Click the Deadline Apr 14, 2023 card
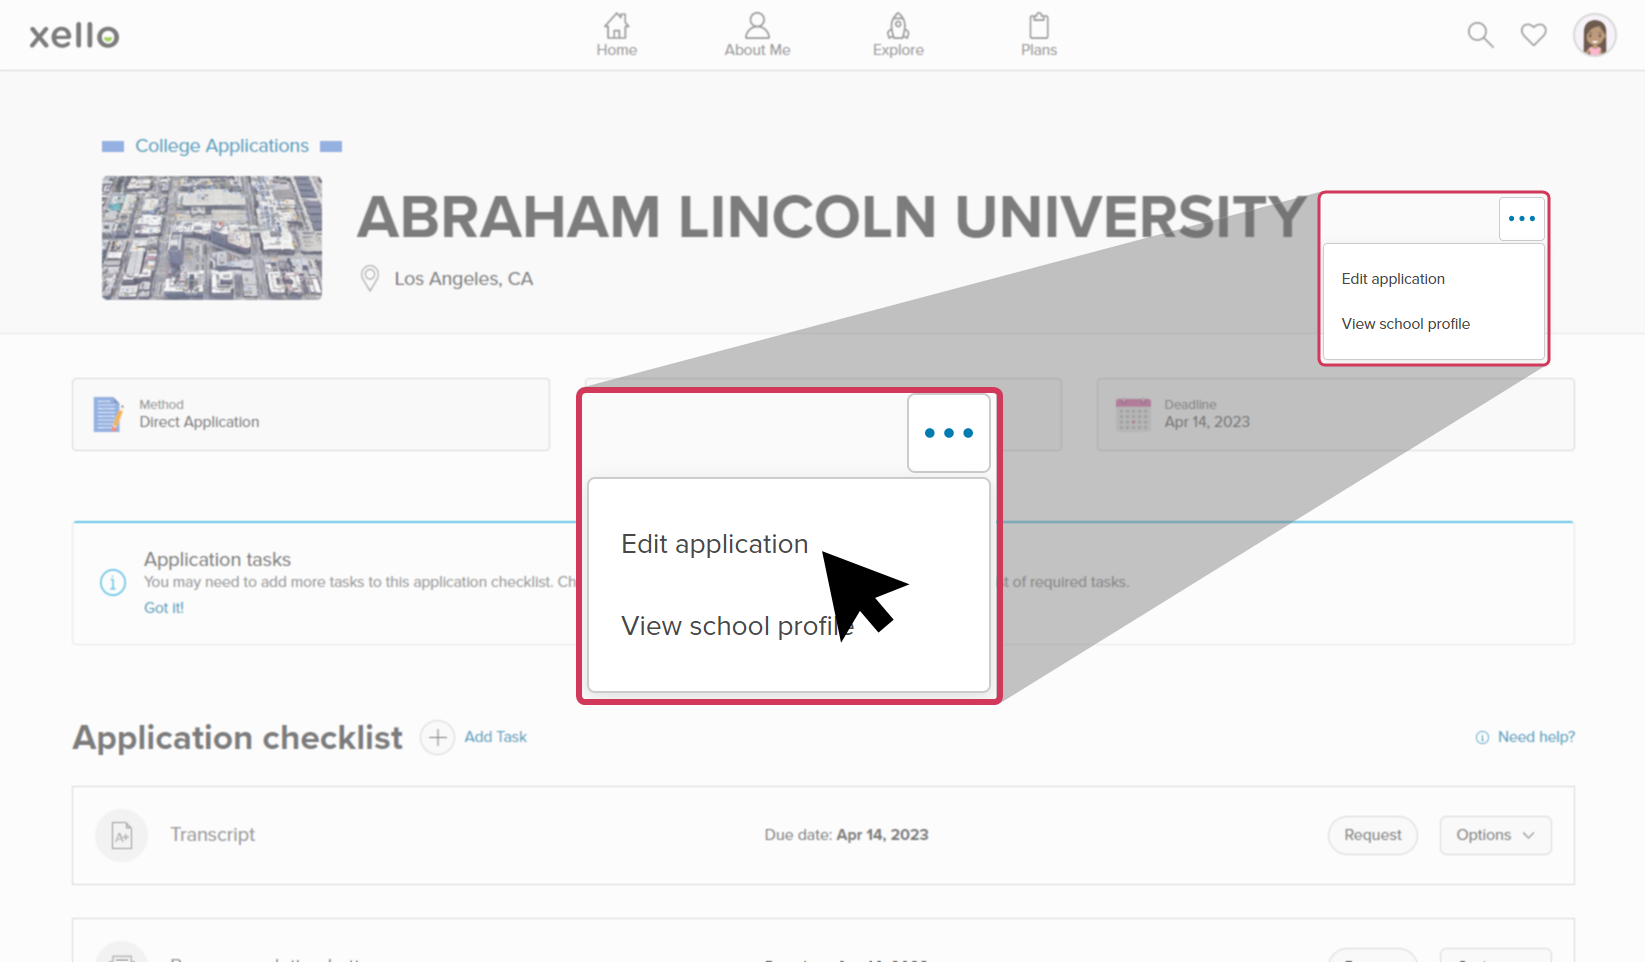1645x962 pixels. (x=1335, y=414)
